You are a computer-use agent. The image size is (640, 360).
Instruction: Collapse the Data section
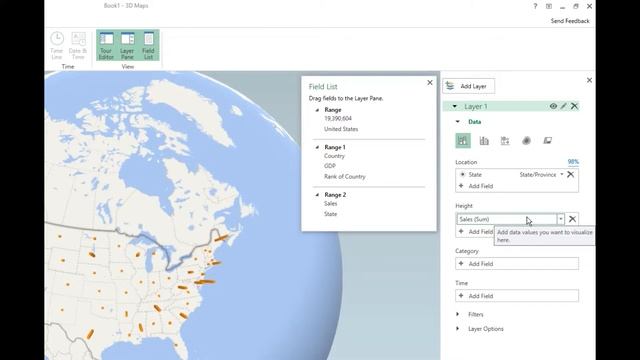tap(458, 122)
